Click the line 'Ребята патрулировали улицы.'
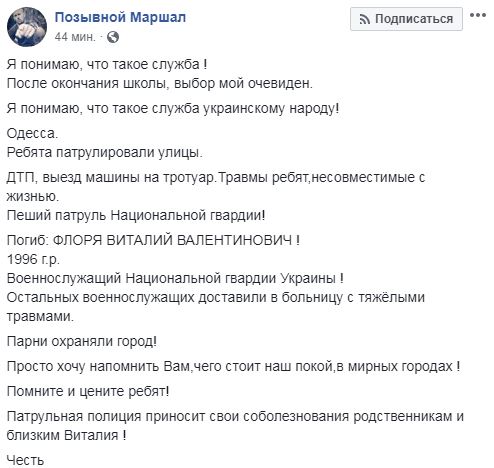Screen dimensions: 494x468 pyautogui.click(x=105, y=152)
